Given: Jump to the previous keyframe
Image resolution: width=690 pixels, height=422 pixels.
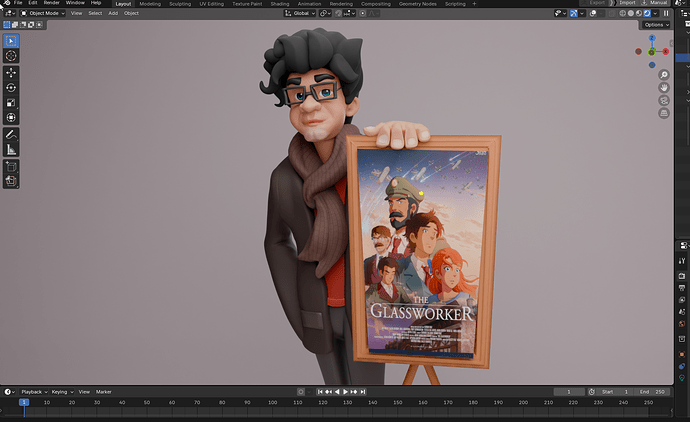Looking at the screenshot, I should click(329, 392).
